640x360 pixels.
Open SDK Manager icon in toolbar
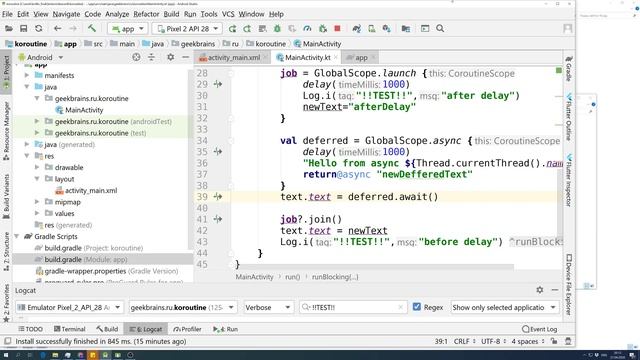click(387, 29)
